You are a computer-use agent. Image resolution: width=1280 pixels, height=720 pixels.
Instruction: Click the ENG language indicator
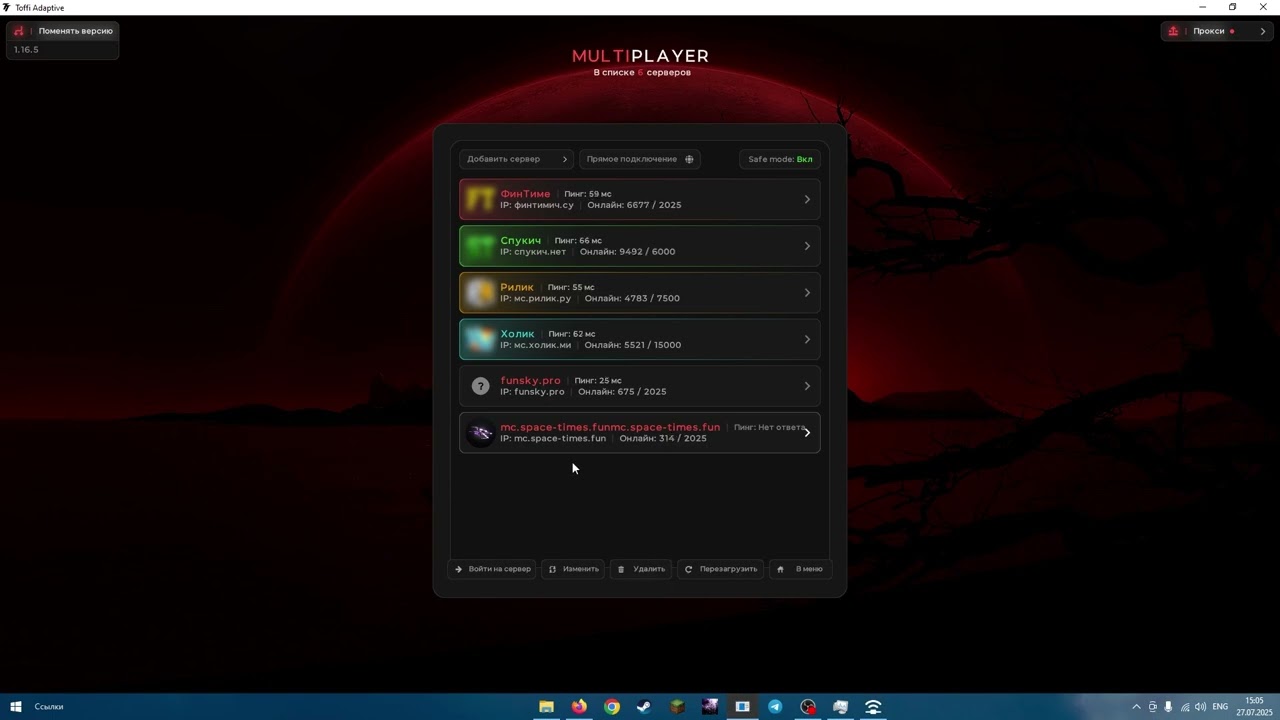point(1220,707)
